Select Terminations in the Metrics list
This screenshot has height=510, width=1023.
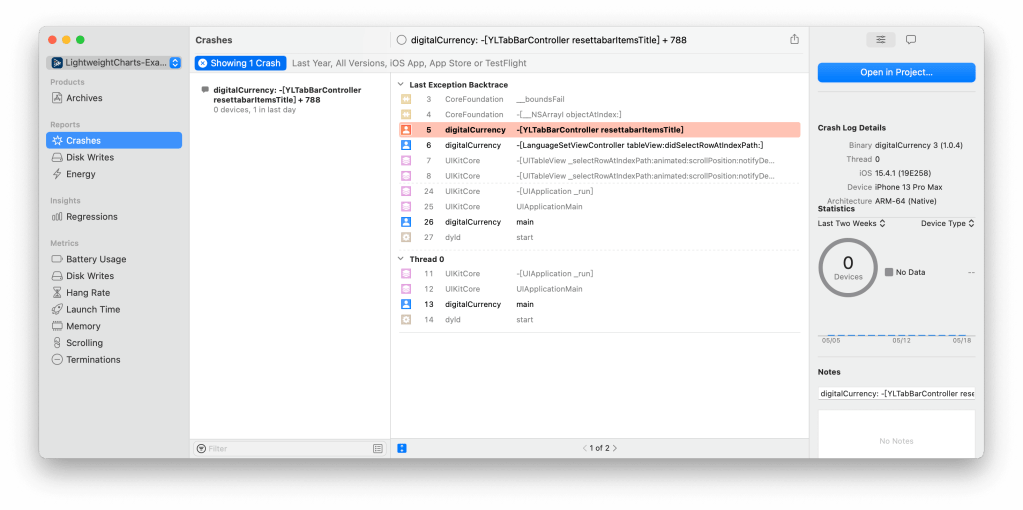[92, 360]
